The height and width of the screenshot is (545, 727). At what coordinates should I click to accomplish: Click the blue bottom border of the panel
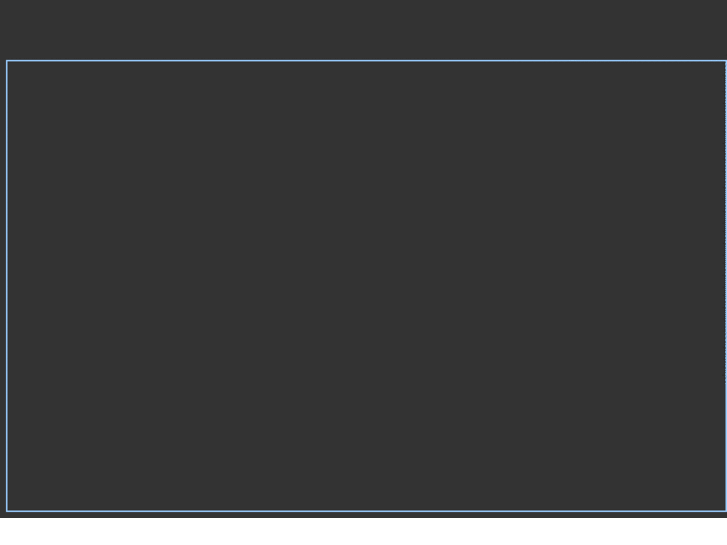click(x=366, y=511)
